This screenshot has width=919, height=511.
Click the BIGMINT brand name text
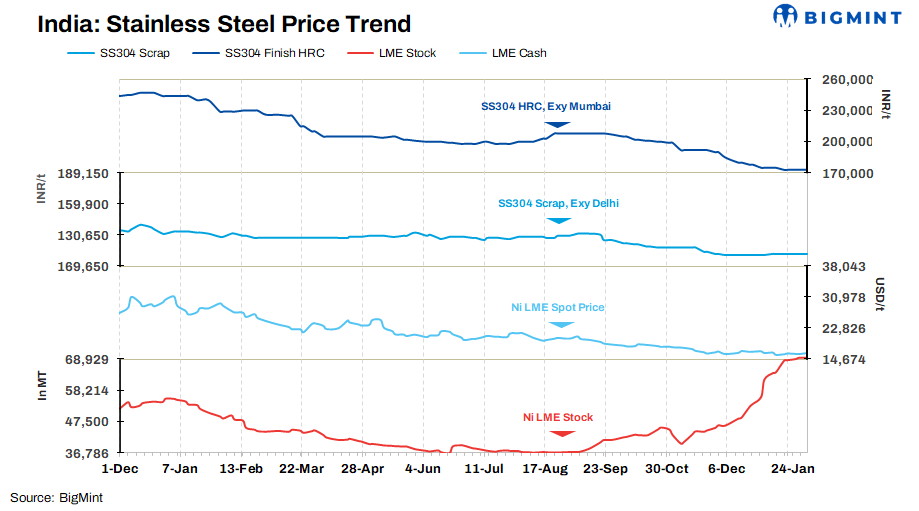(852, 16)
